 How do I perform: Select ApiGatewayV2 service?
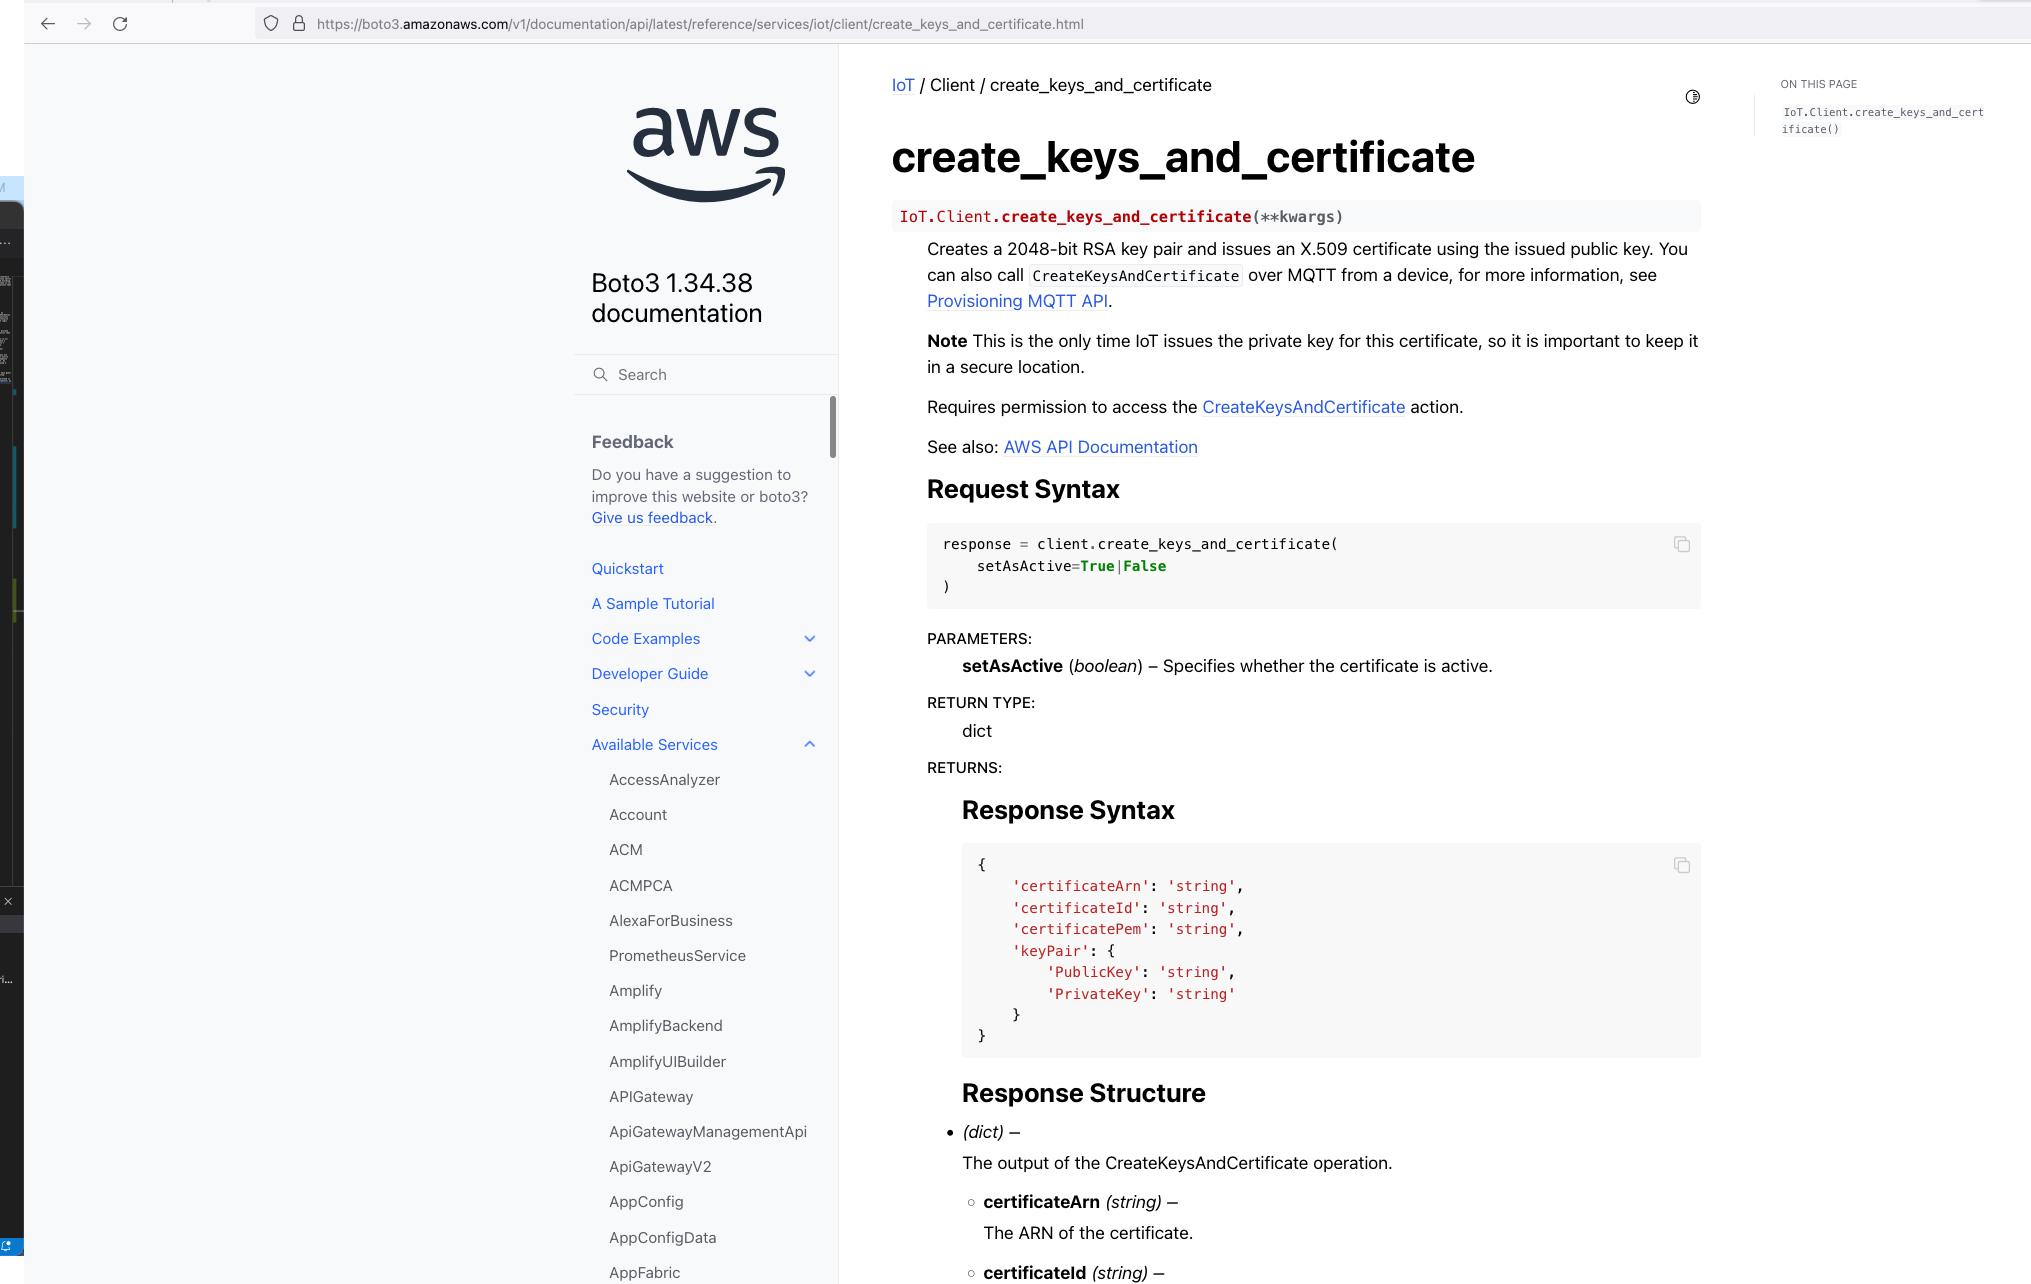click(660, 1167)
